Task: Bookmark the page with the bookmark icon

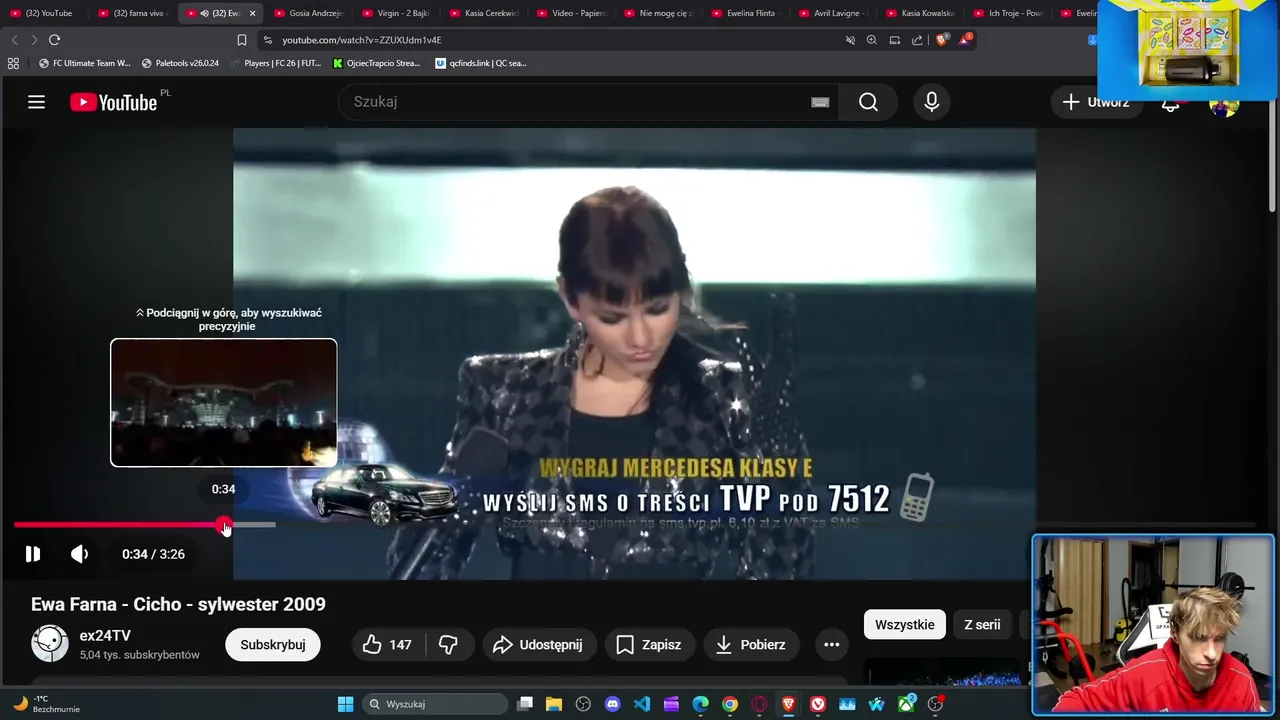Action: pyautogui.click(x=241, y=40)
